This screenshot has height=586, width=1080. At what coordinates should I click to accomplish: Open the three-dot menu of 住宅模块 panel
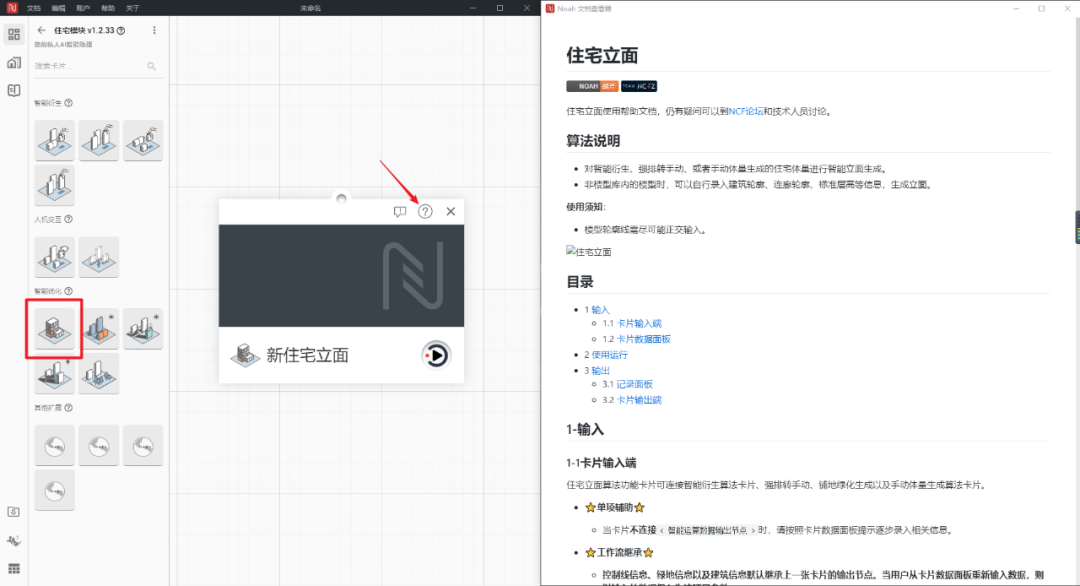154,30
